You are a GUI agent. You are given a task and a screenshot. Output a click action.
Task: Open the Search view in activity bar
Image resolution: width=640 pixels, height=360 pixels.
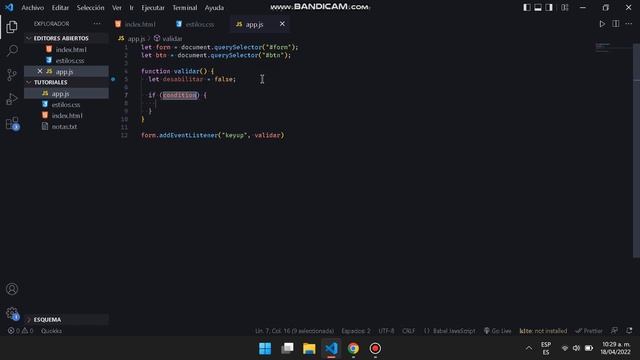coord(12,51)
